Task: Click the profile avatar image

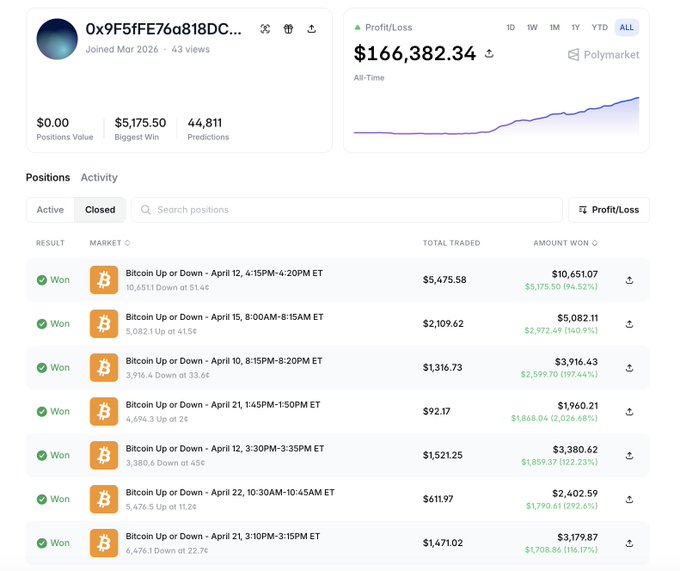Action: [57, 39]
